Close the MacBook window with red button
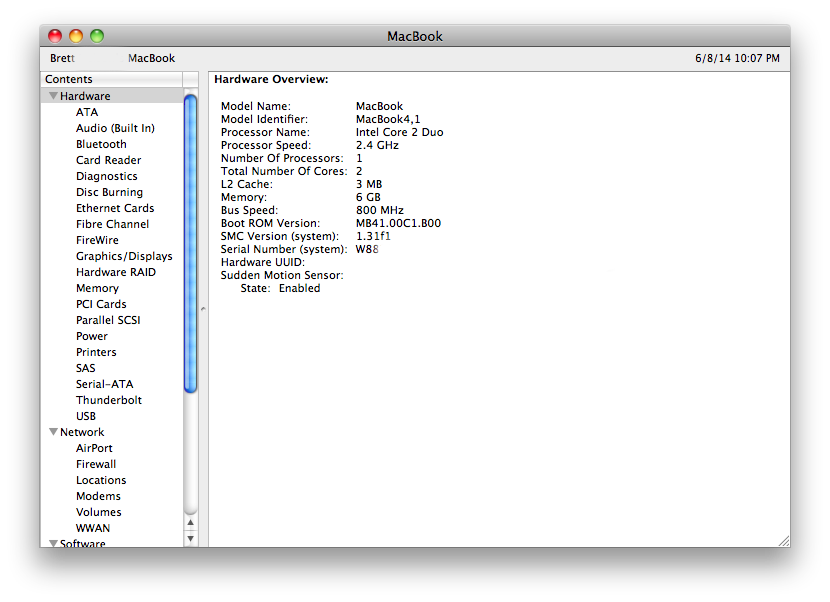The width and height of the screenshot is (830, 602). pos(55,36)
